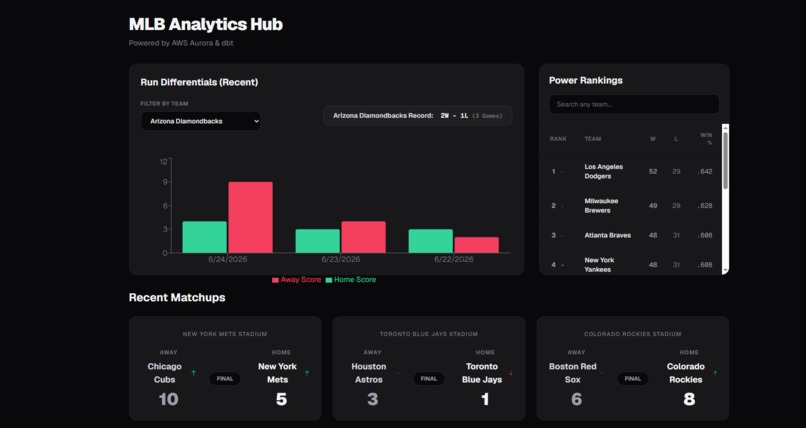The width and height of the screenshot is (806, 428).
Task: Click the Boston Red Sox team name
Action: [573, 373]
